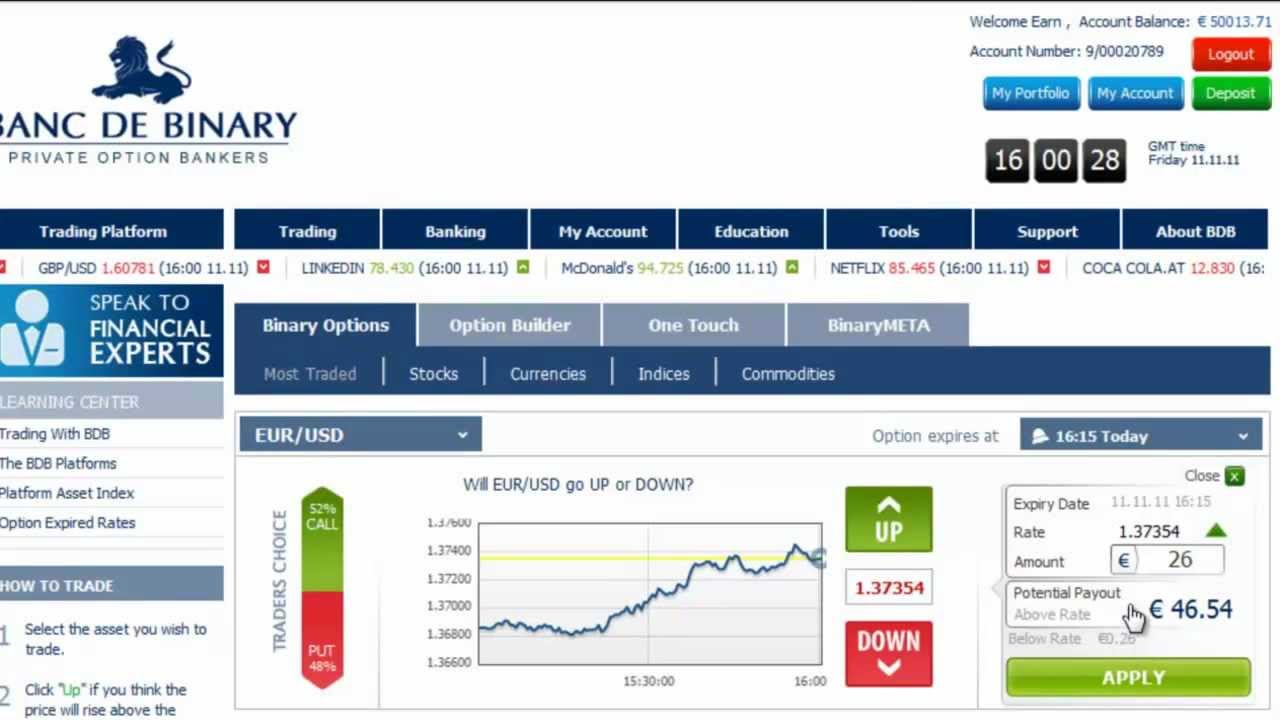Click LINKEDIN 78.430 ticker entry

[x=406, y=268]
